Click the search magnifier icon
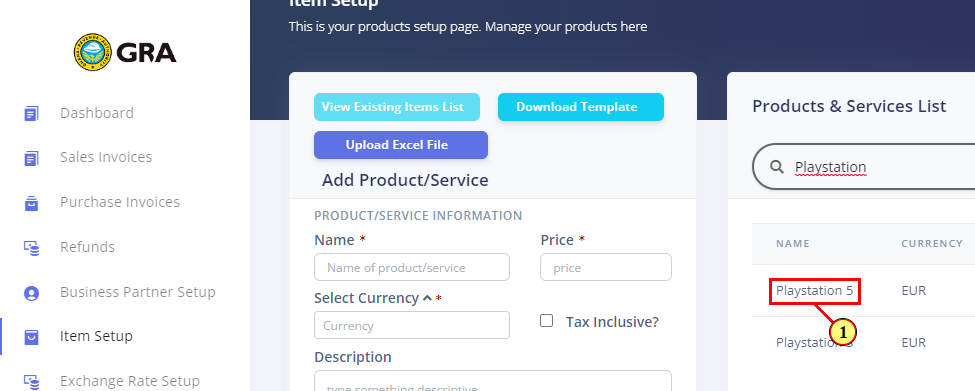The image size is (975, 391). point(777,167)
